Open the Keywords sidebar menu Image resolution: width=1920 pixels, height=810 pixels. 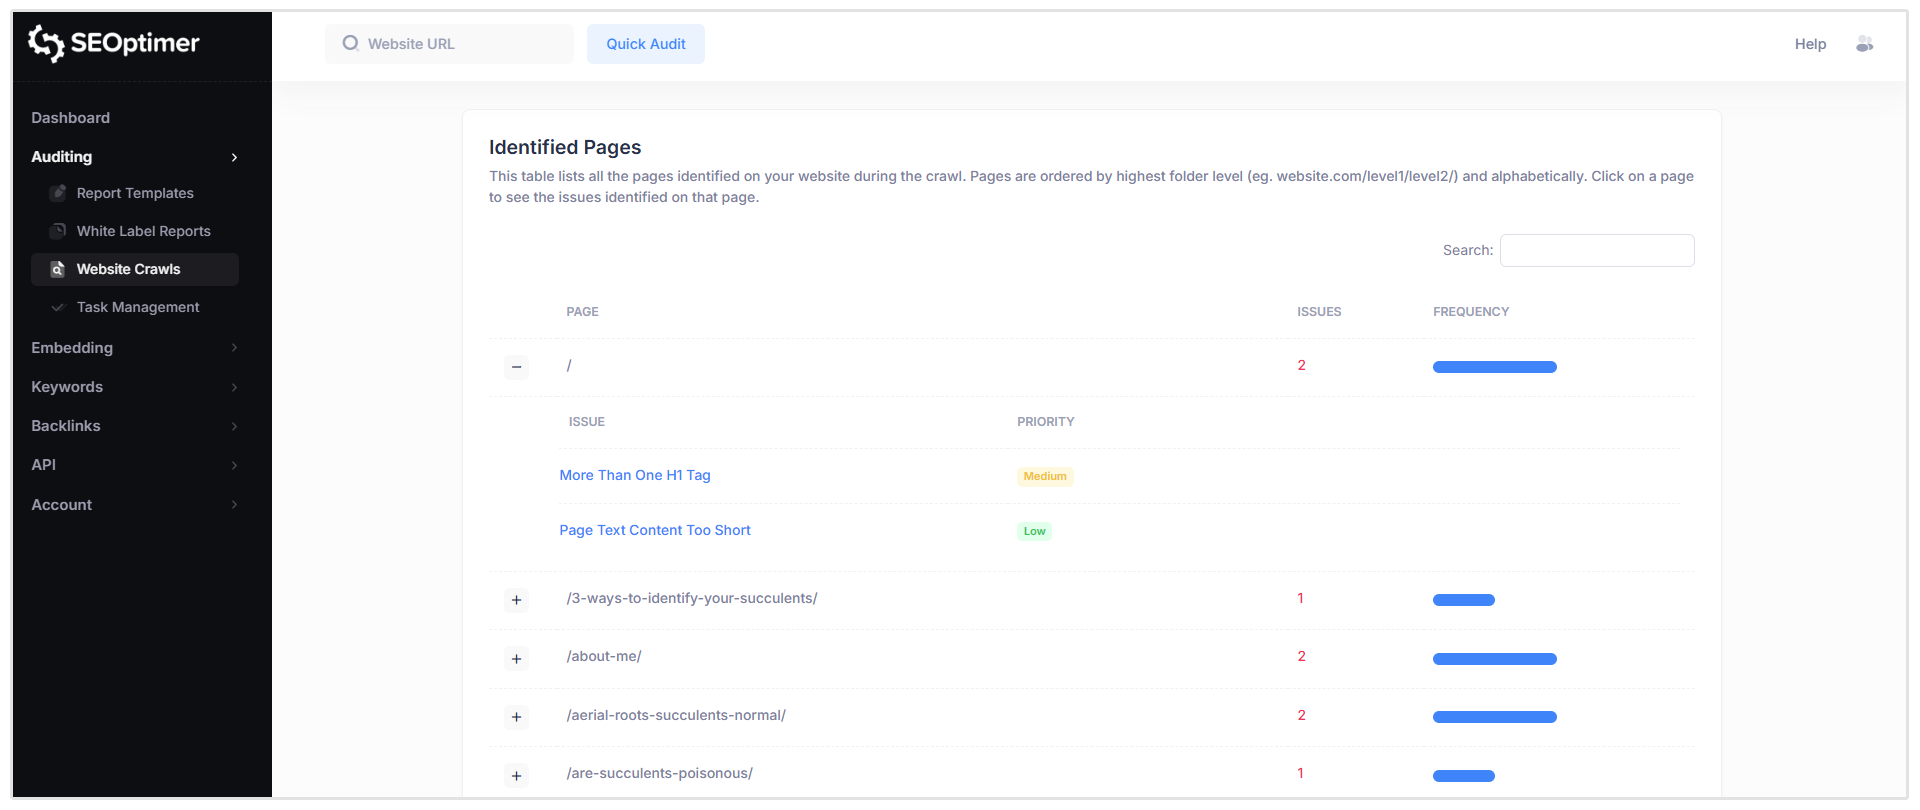[67, 387]
